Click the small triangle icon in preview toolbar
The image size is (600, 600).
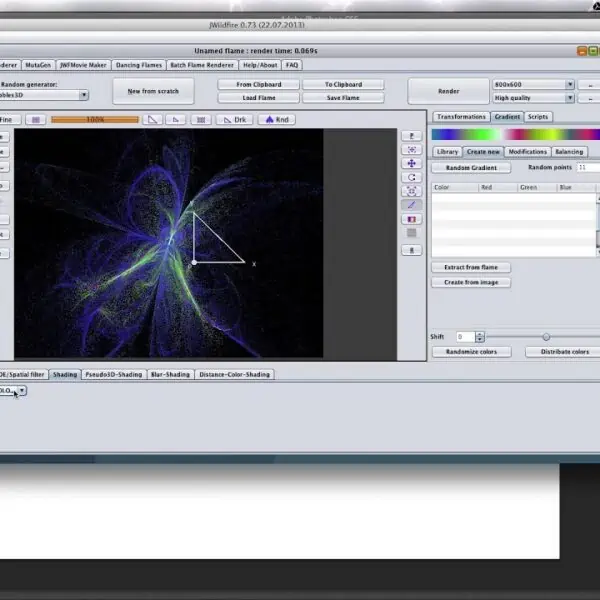(x=176, y=120)
